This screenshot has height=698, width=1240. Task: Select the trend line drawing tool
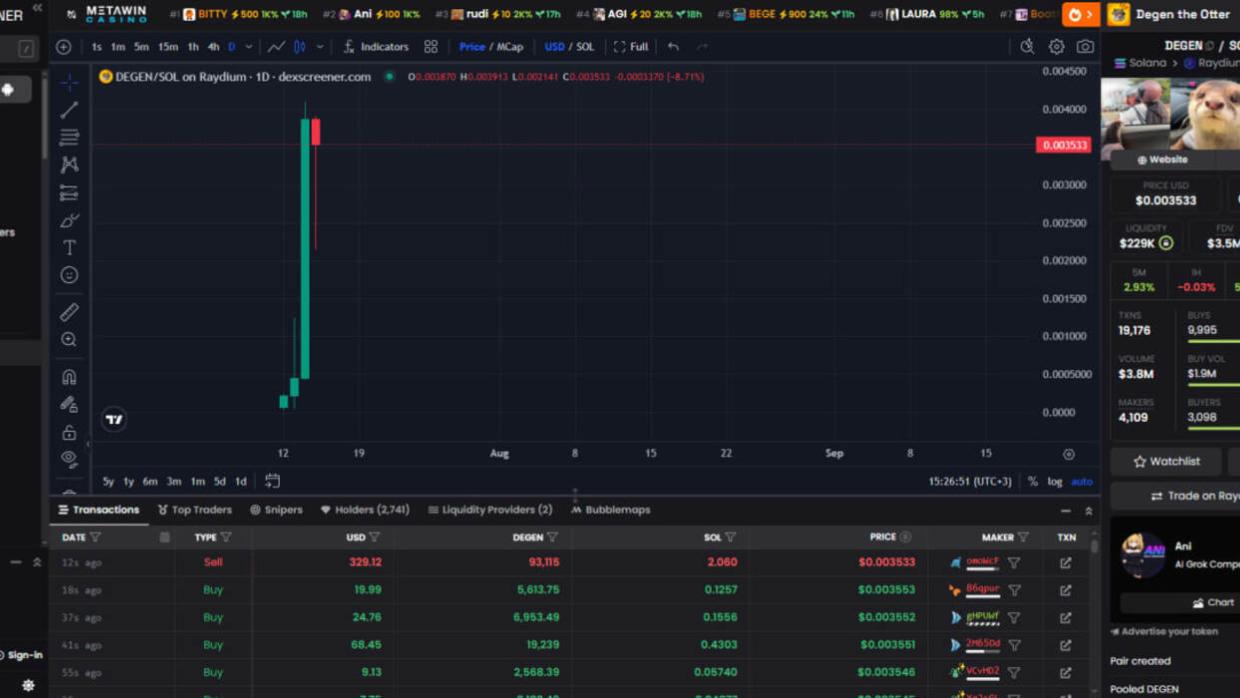point(69,109)
